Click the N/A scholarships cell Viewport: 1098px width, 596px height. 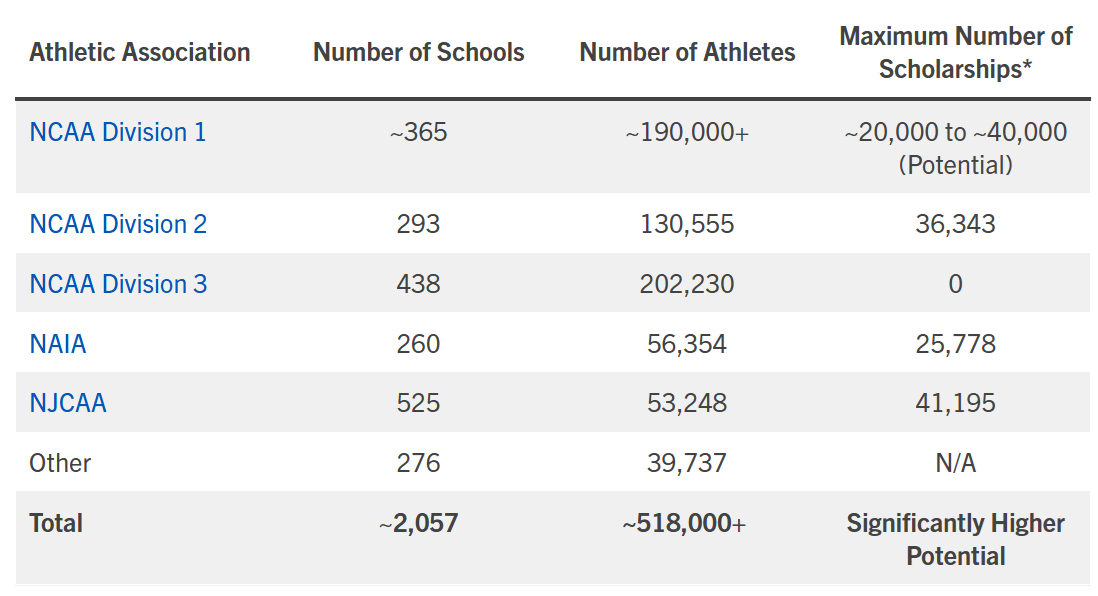pos(955,463)
